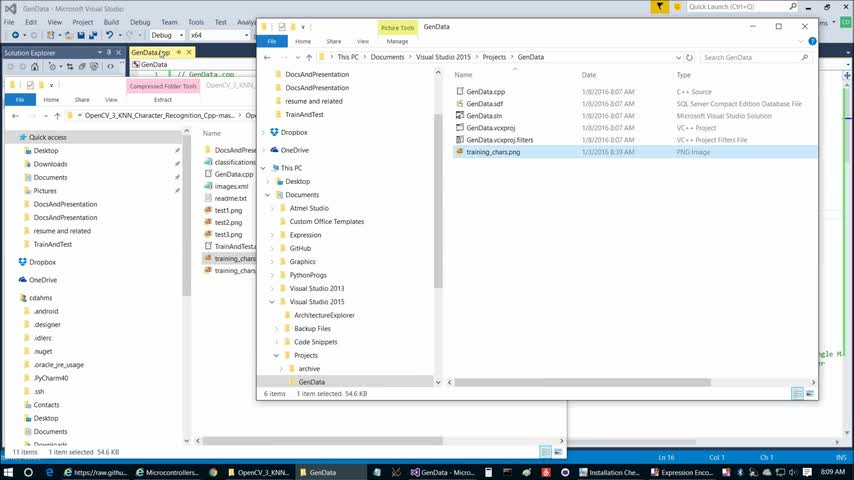The height and width of the screenshot is (480, 854).
Task: Click Save All icon in Visual Studio toolbar
Action: tap(93, 35)
